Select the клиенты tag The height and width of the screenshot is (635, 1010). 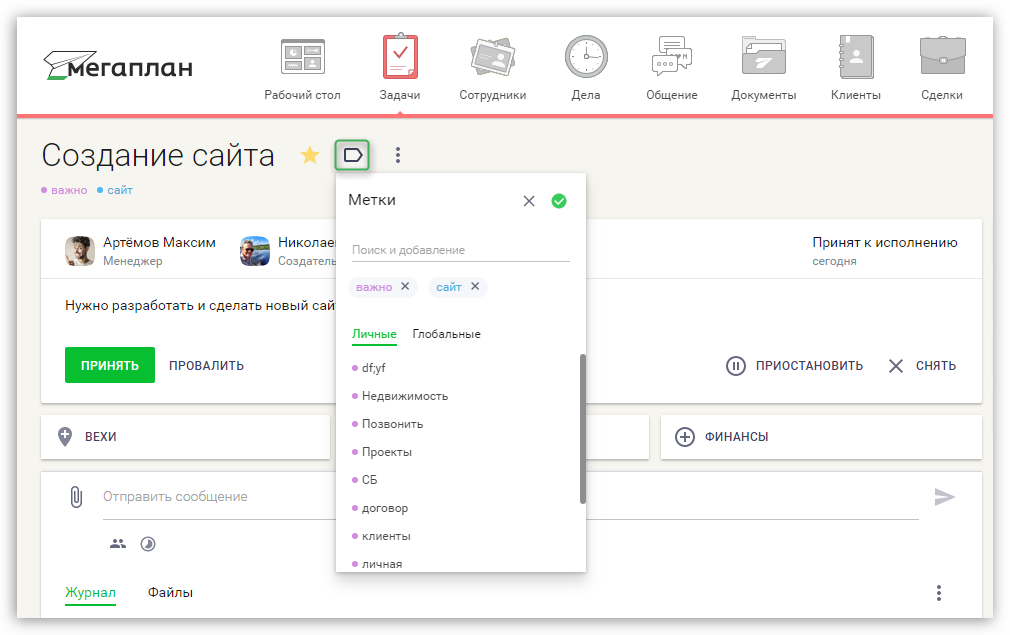pyautogui.click(x=381, y=536)
